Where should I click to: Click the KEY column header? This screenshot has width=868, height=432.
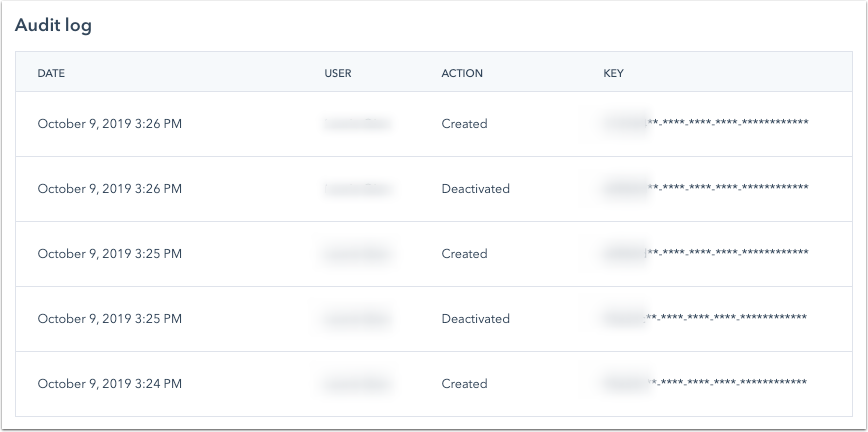pos(614,73)
